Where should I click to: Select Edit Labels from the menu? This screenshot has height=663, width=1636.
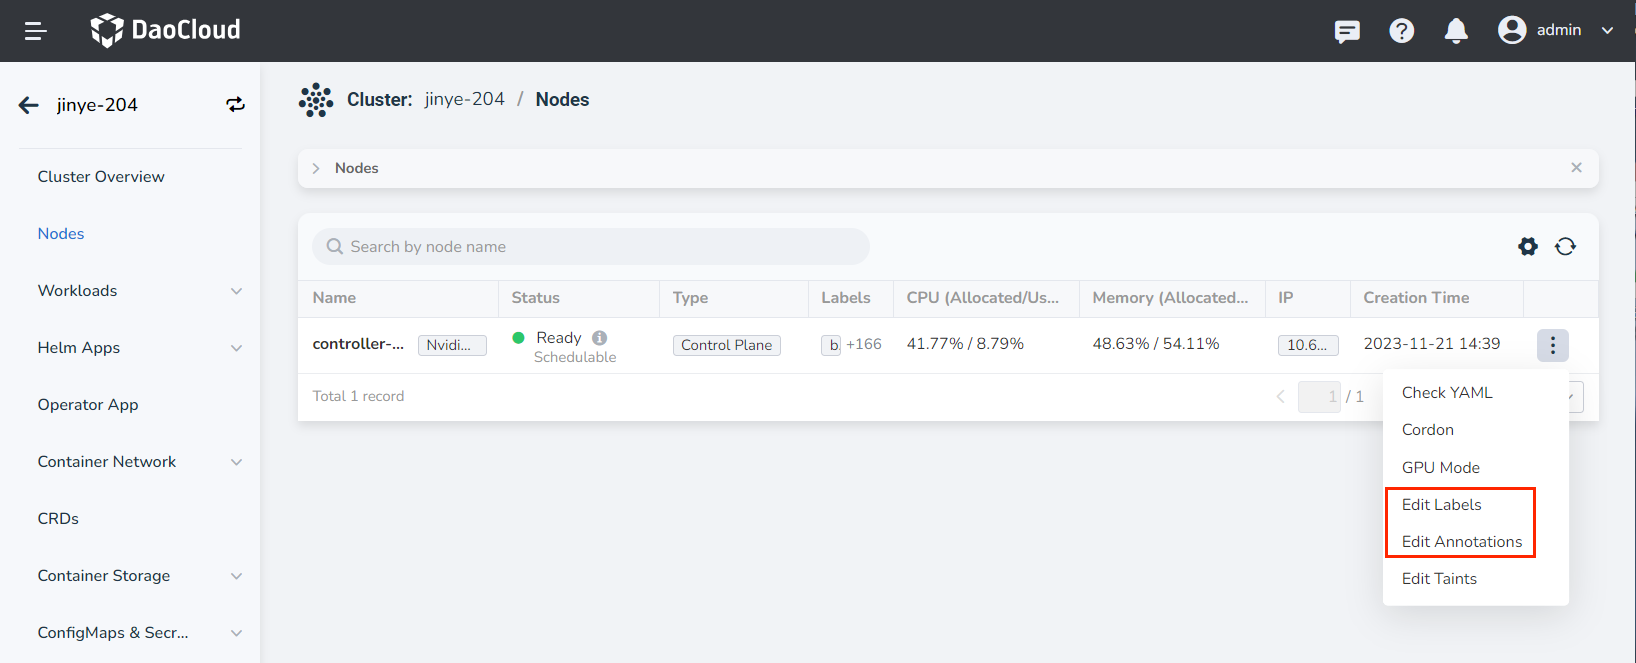[1441, 505]
